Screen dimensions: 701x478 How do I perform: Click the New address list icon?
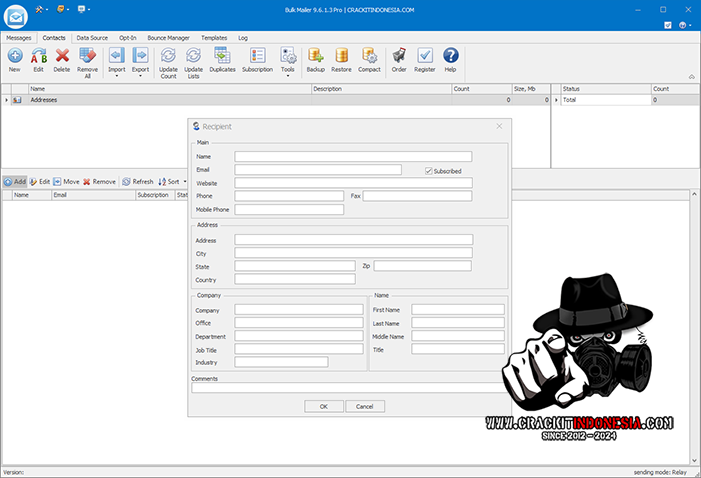14,58
